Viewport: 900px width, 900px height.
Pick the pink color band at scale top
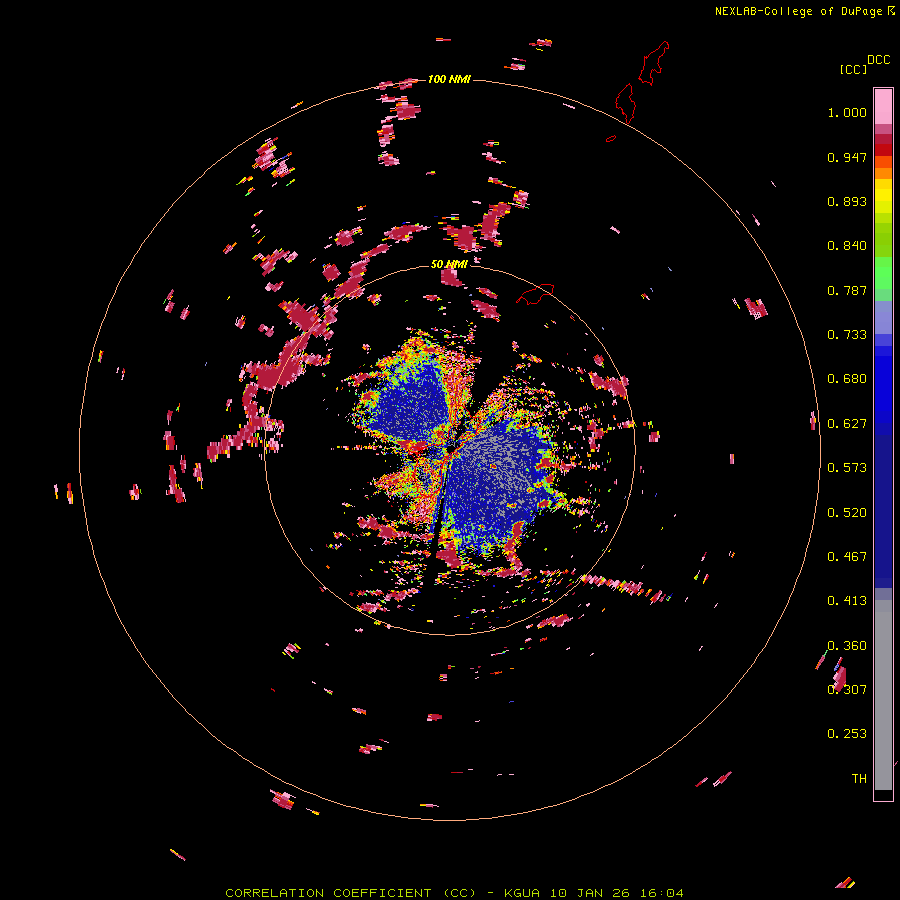tap(883, 106)
